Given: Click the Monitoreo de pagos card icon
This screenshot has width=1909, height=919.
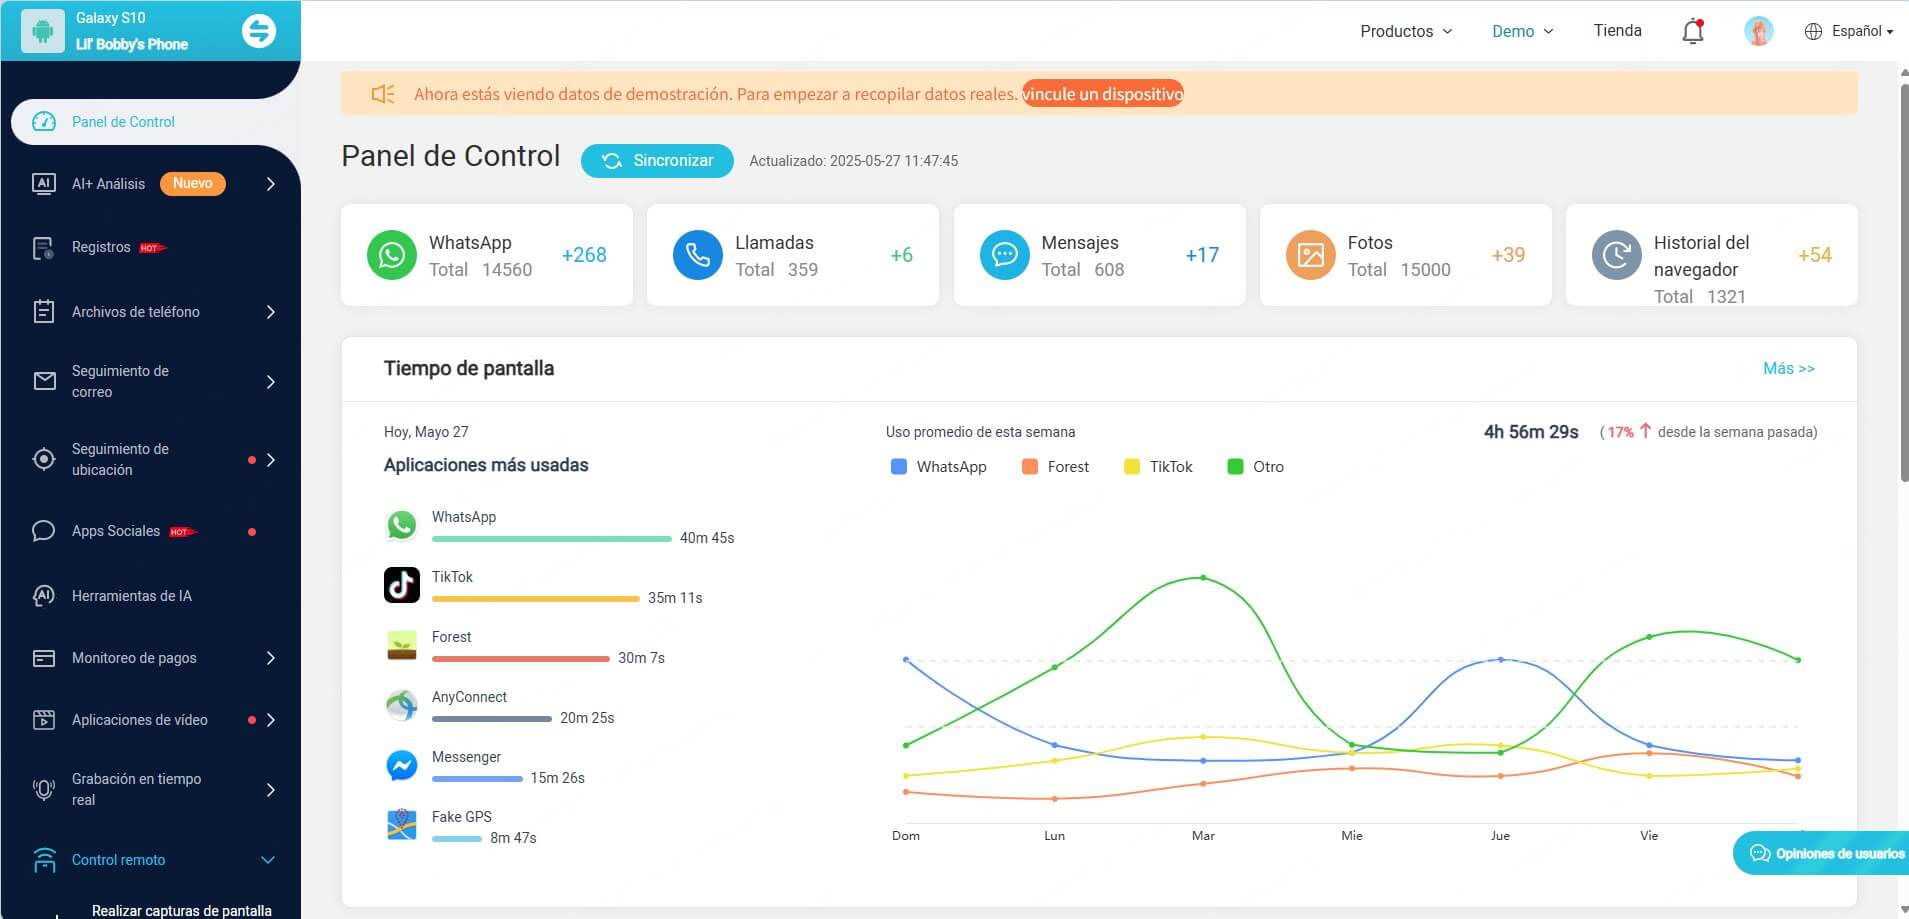Looking at the screenshot, I should click(44, 658).
